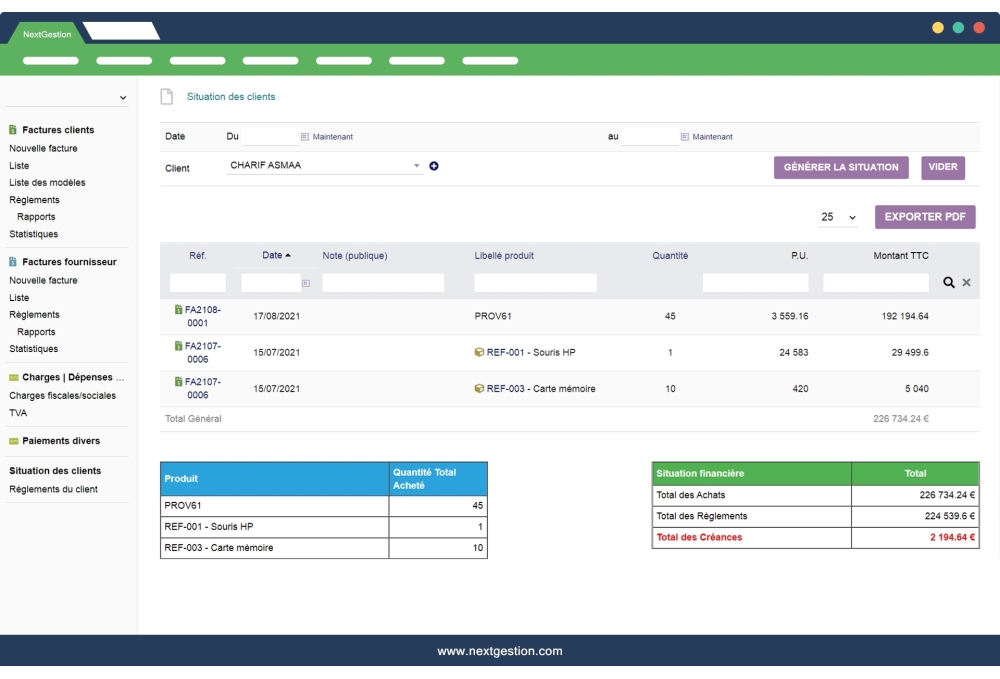Image resolution: width=1000 pixels, height=679 pixels.
Task: Click the yellow window control dot
Action: [938, 28]
